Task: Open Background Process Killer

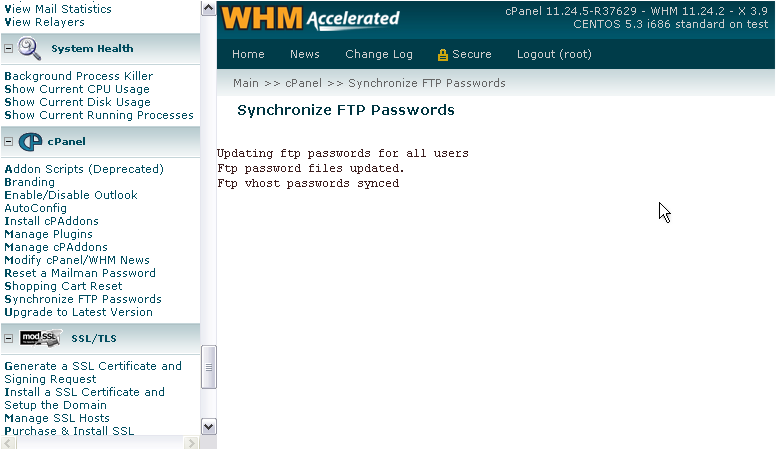Action: coord(79,76)
